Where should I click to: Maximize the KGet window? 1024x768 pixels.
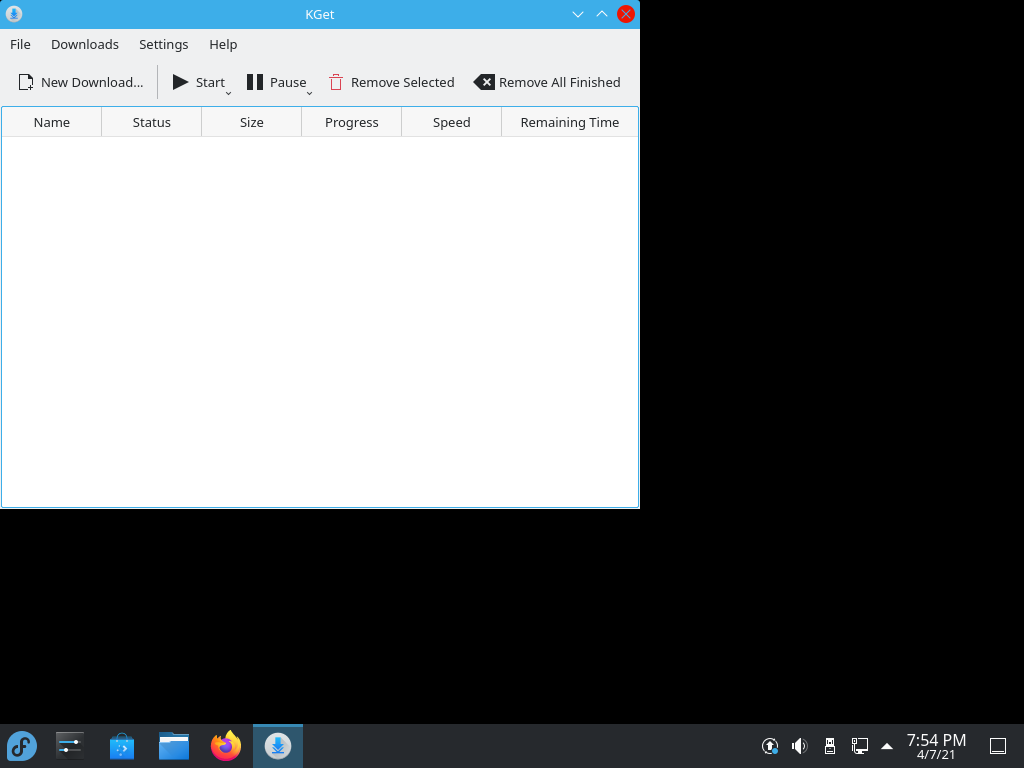602,14
